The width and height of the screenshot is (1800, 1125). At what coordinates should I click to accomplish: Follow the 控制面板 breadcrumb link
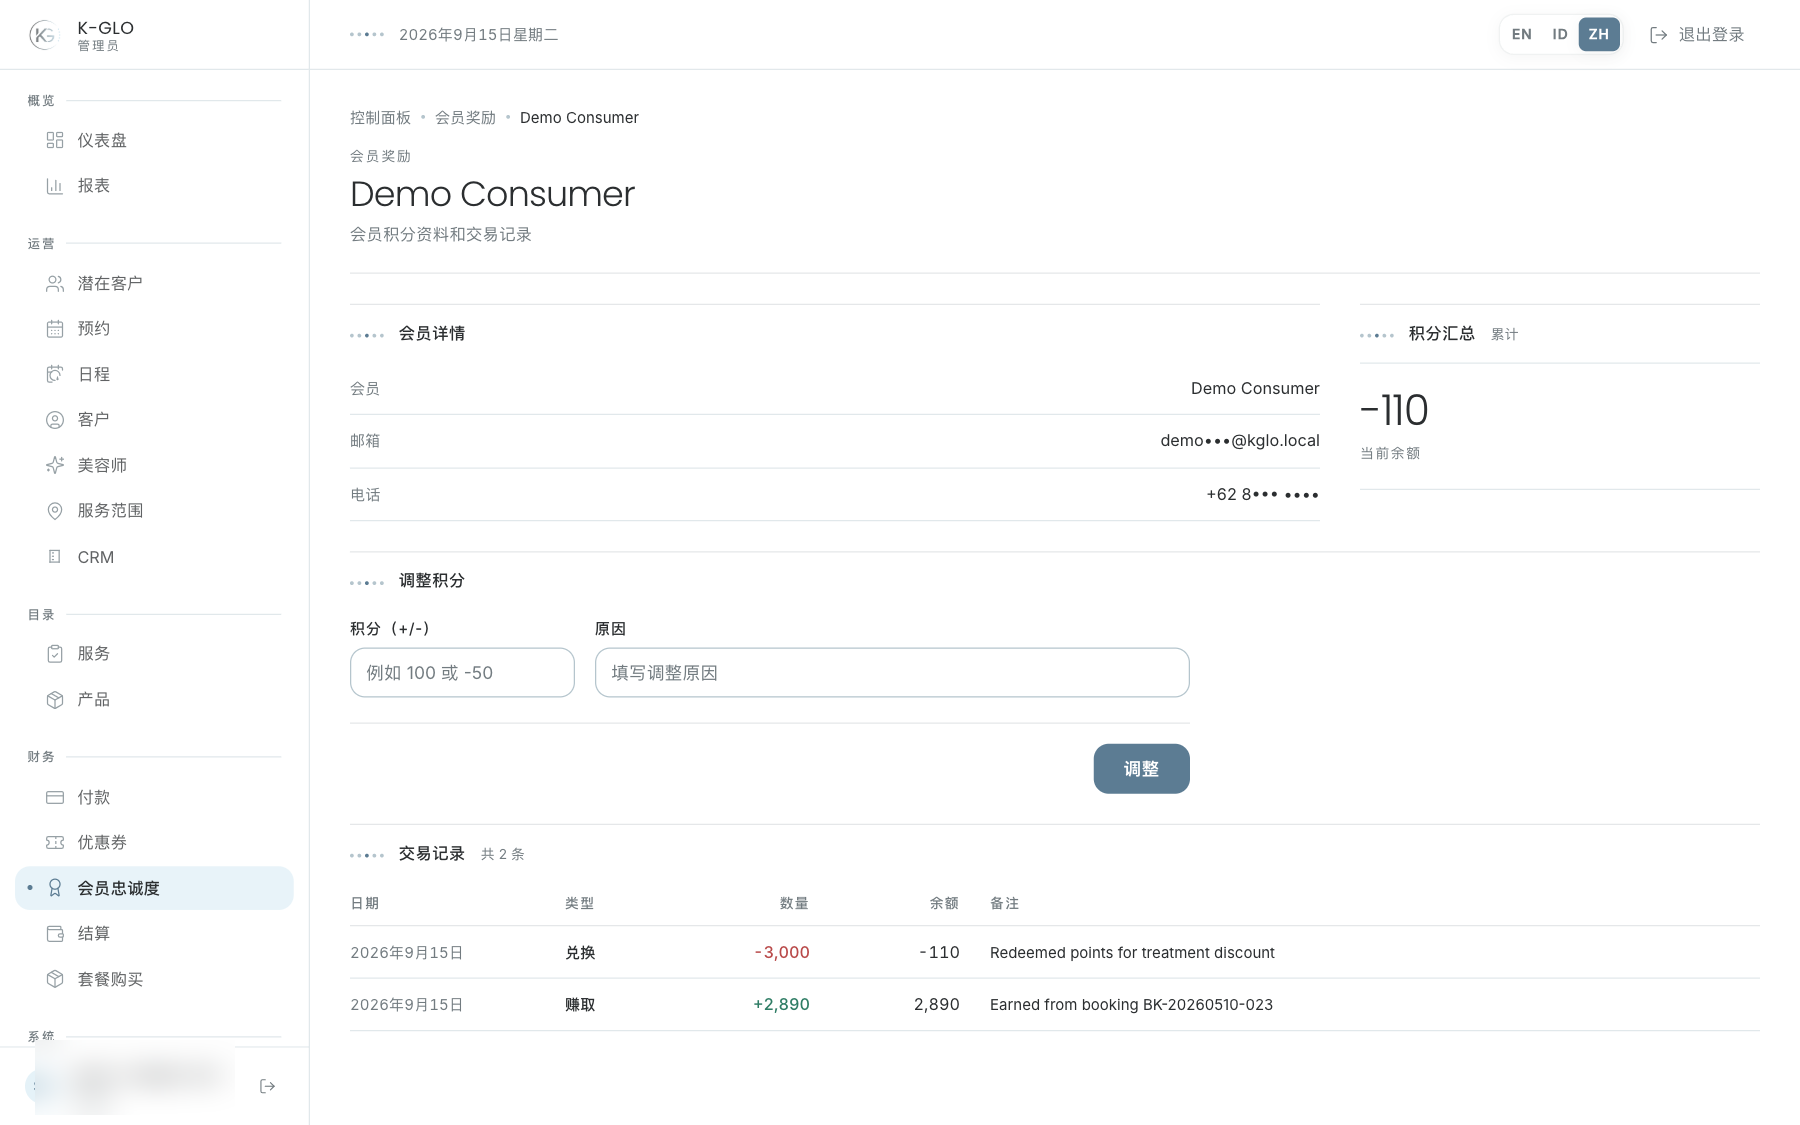(380, 118)
